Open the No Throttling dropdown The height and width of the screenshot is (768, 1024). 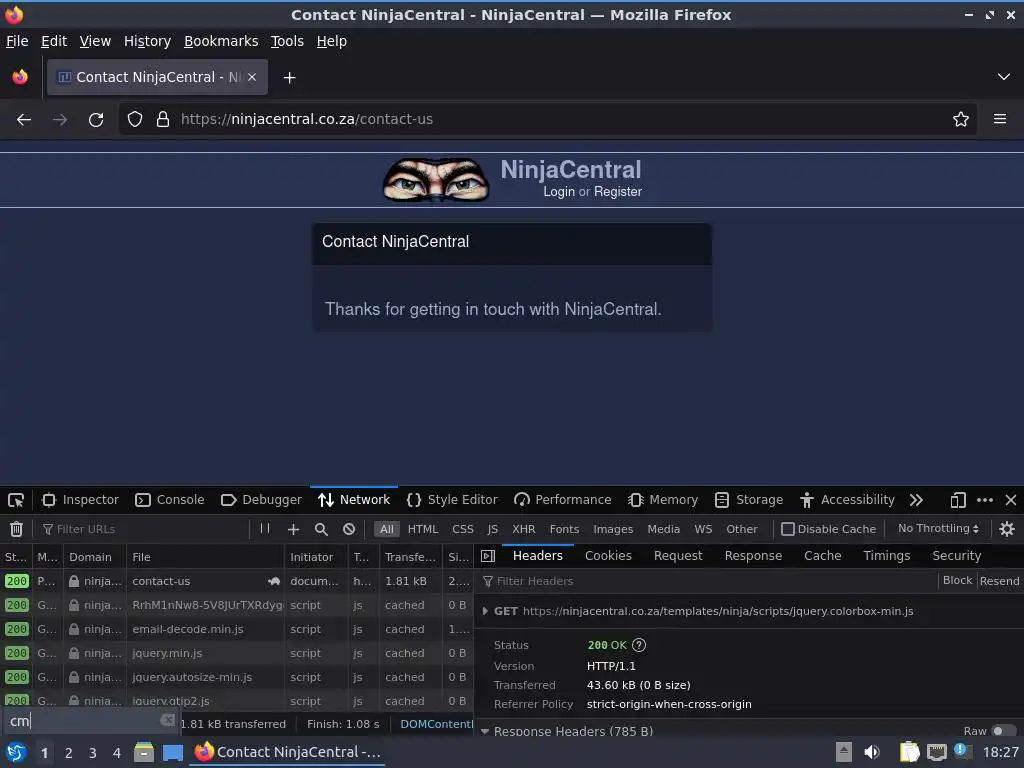[x=938, y=528]
